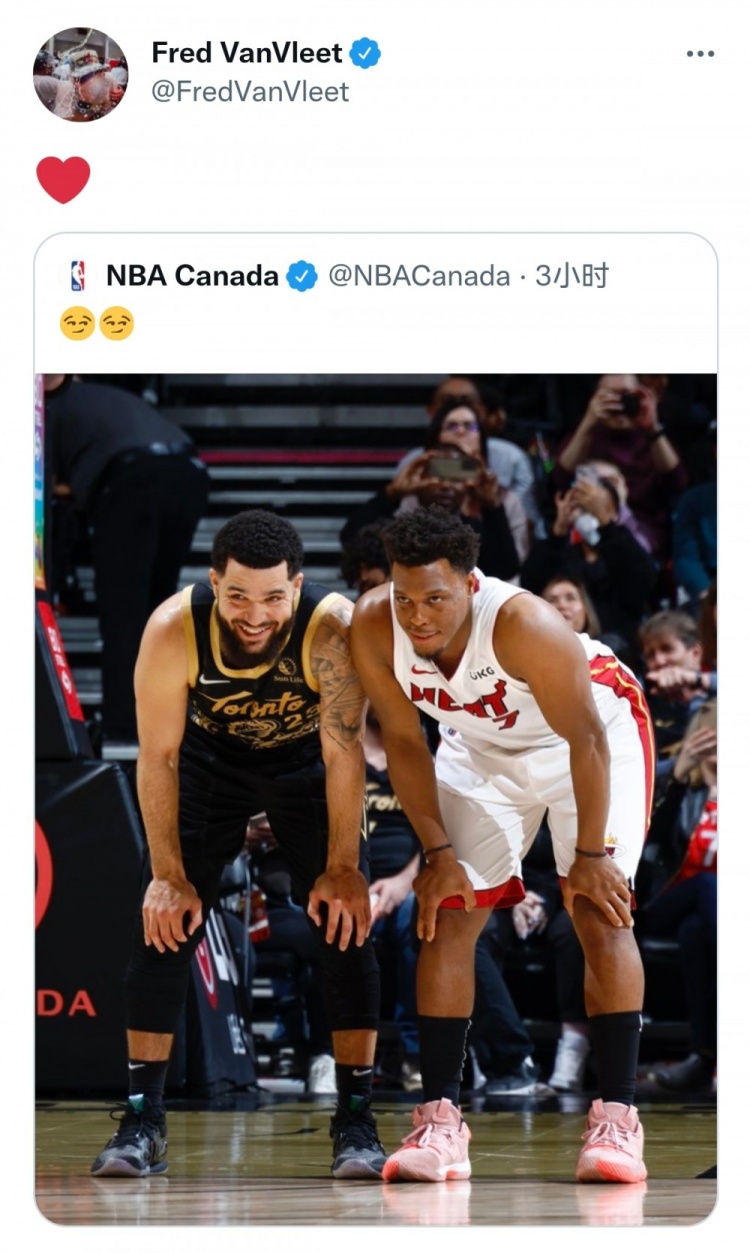
Task: Open the @FredVanVleet handle link
Action: point(250,92)
